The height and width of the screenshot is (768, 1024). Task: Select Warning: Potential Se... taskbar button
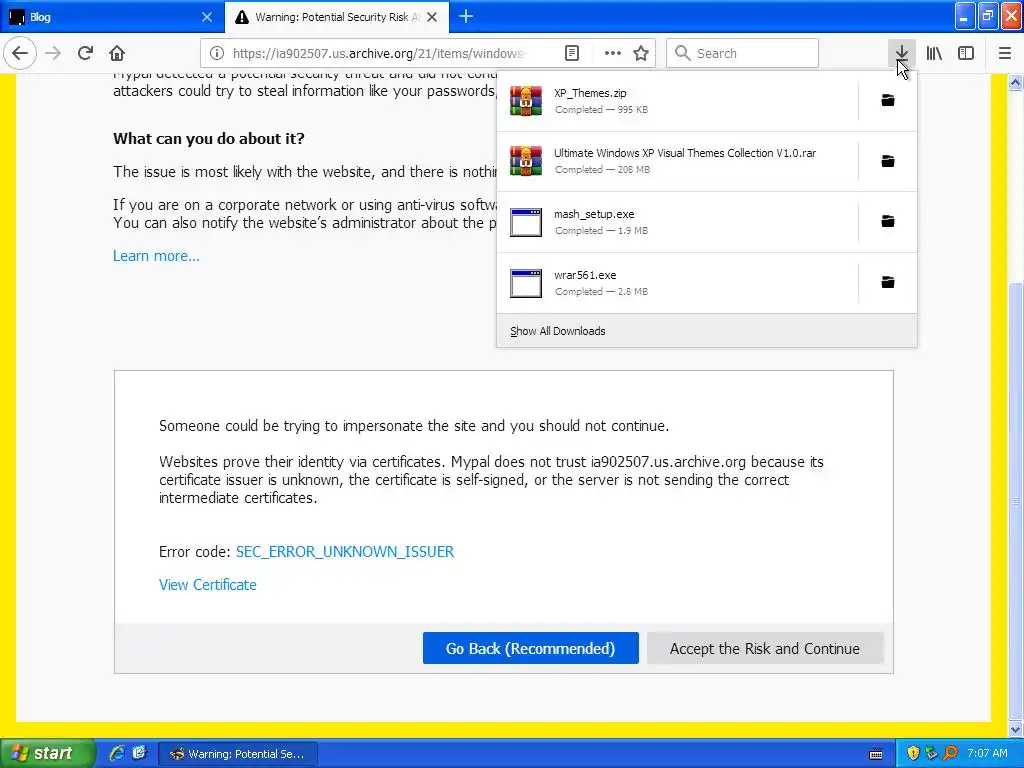tap(238, 754)
